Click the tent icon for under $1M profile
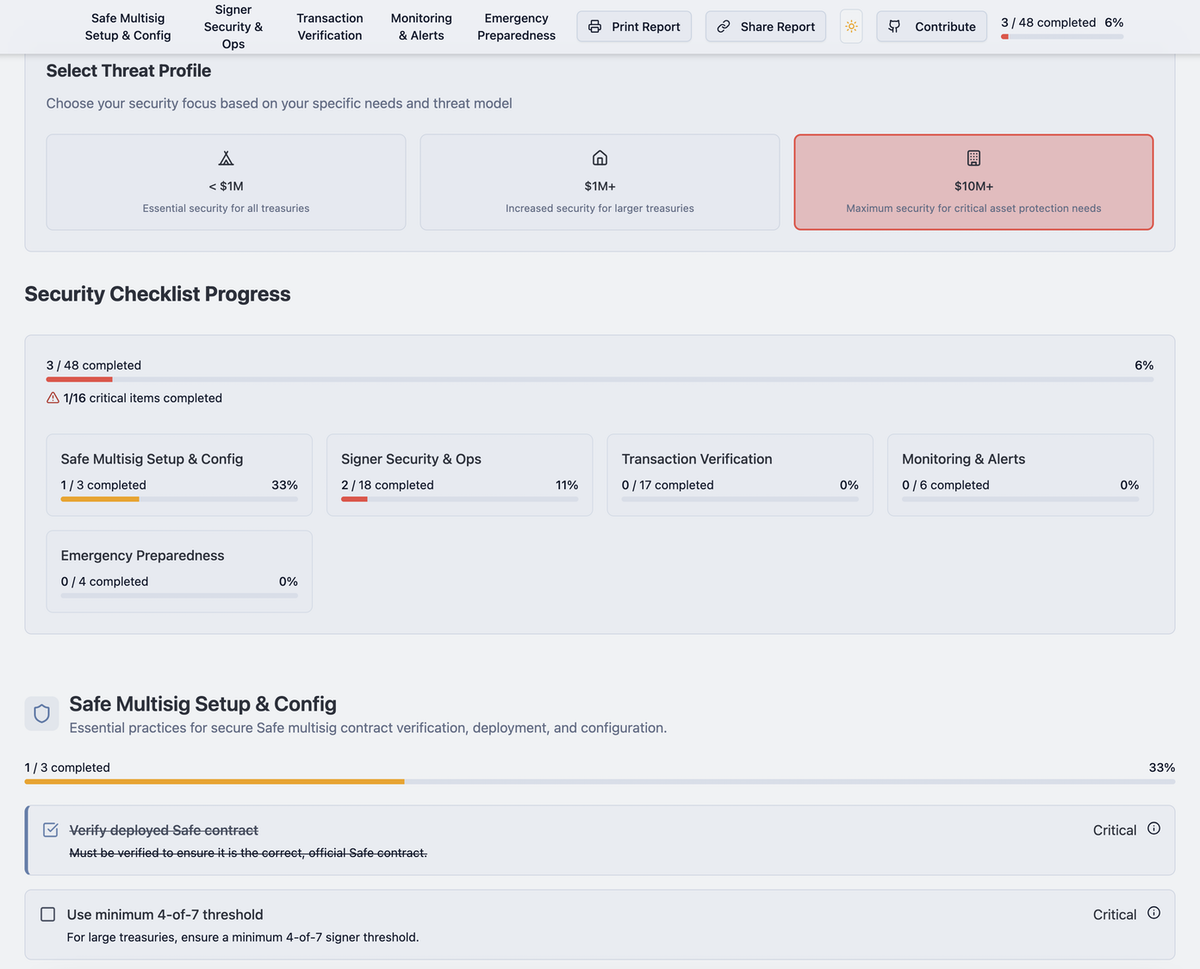1200x969 pixels. pos(226,158)
